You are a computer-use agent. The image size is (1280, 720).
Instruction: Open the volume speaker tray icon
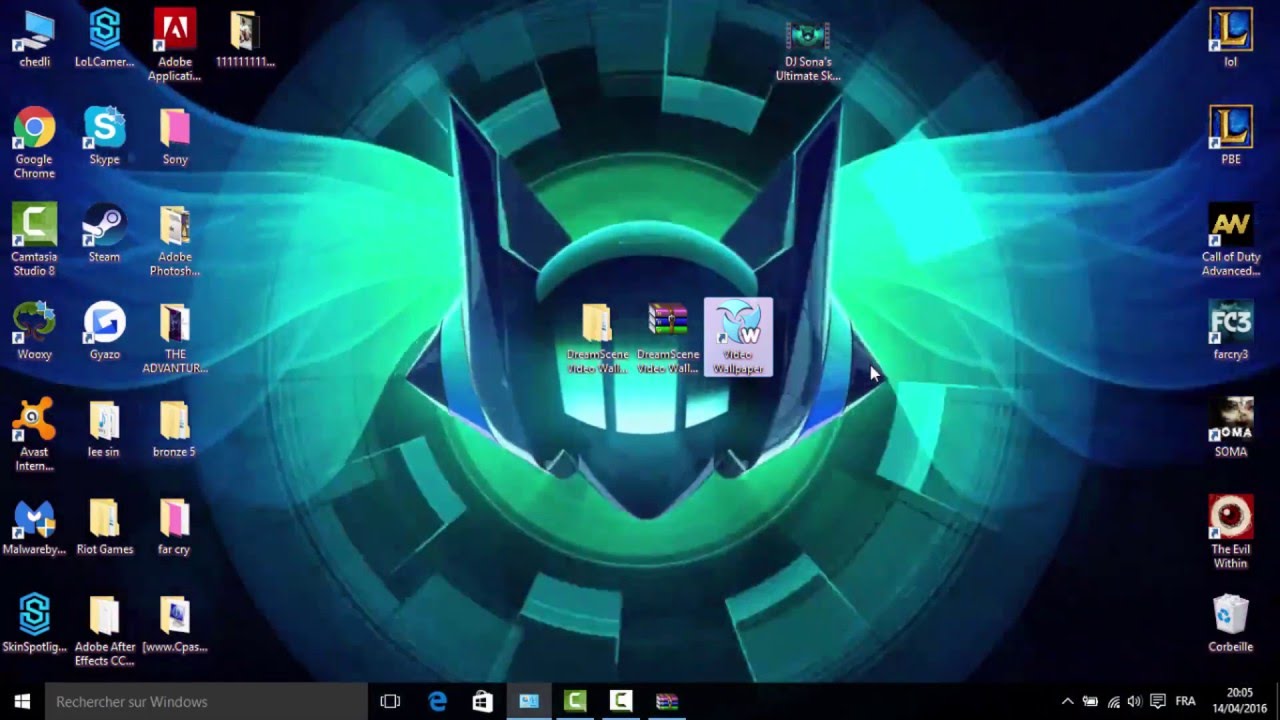(x=1135, y=702)
